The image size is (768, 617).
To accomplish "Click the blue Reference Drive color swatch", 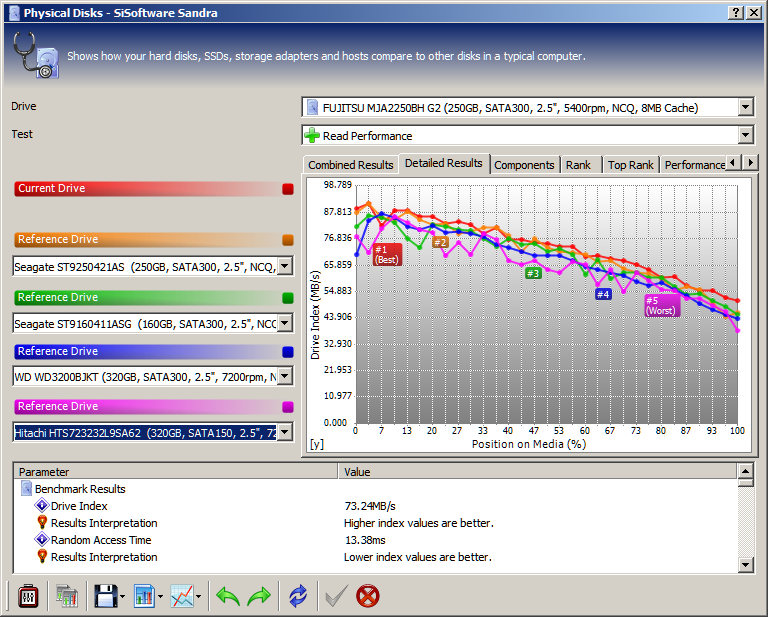I will tap(288, 352).
